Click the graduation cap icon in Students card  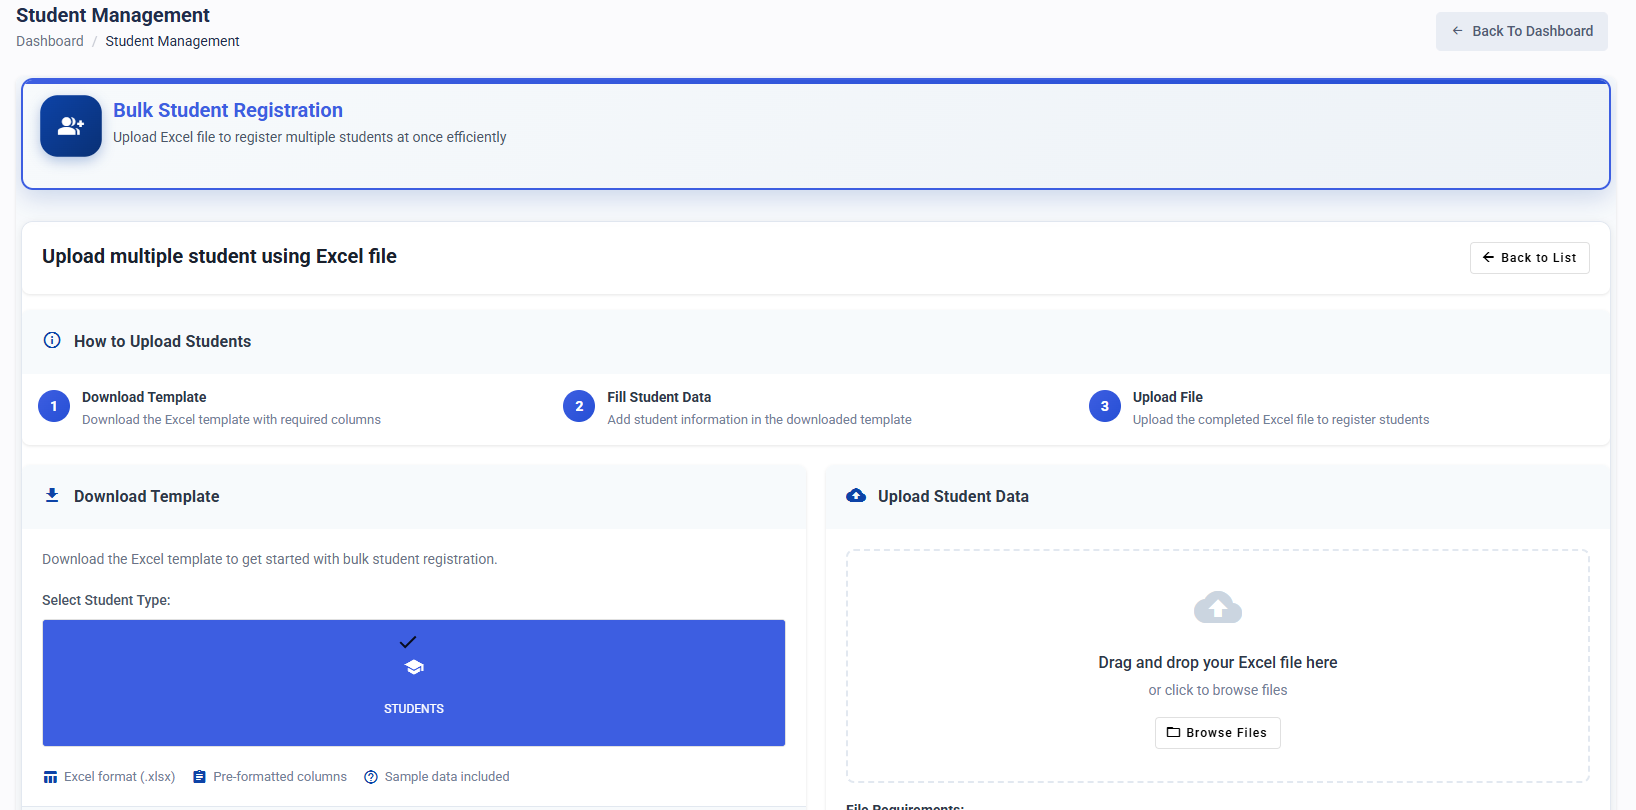[414, 667]
